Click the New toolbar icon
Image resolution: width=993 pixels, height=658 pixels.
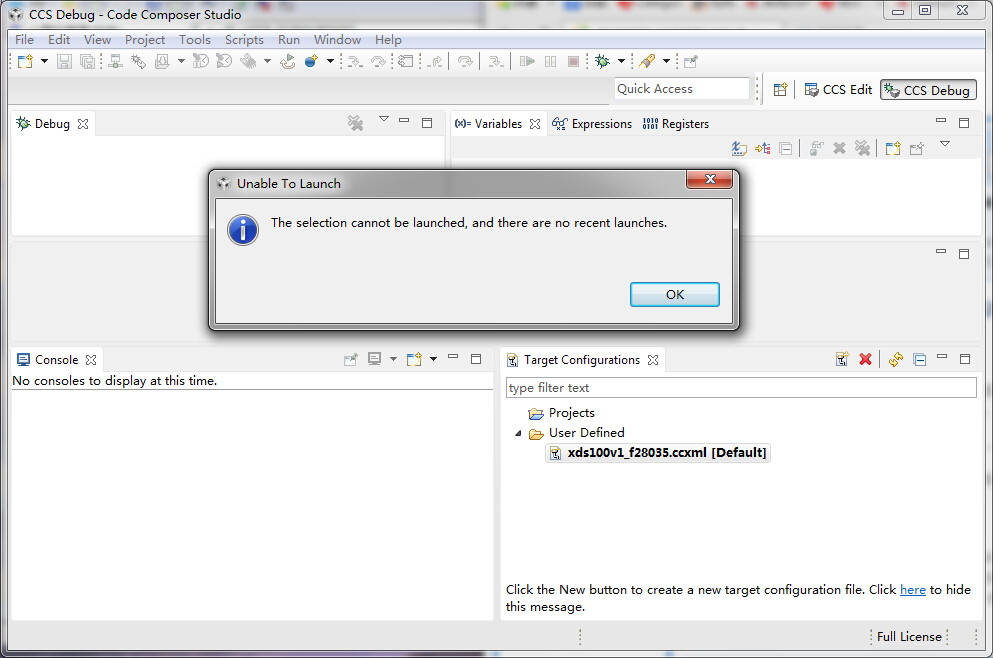click(x=25, y=61)
